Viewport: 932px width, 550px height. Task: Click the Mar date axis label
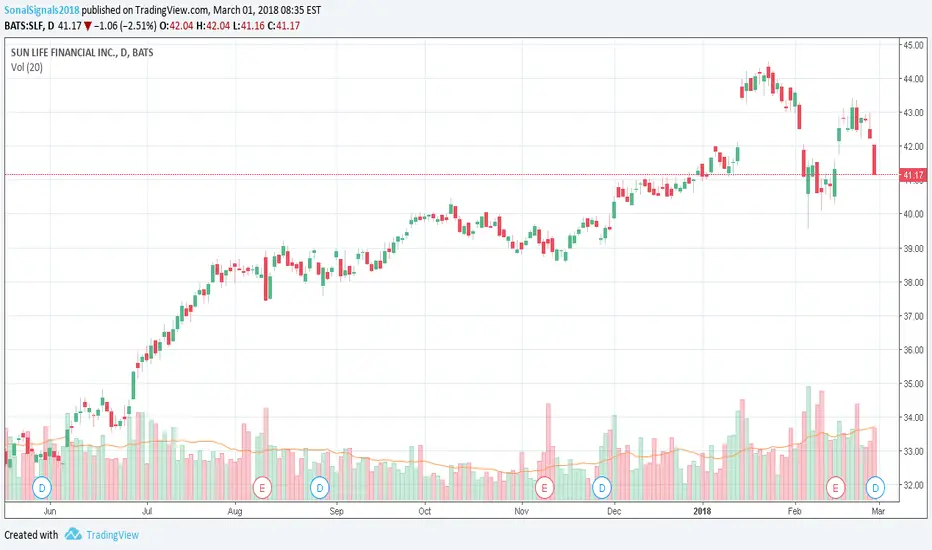[878, 511]
